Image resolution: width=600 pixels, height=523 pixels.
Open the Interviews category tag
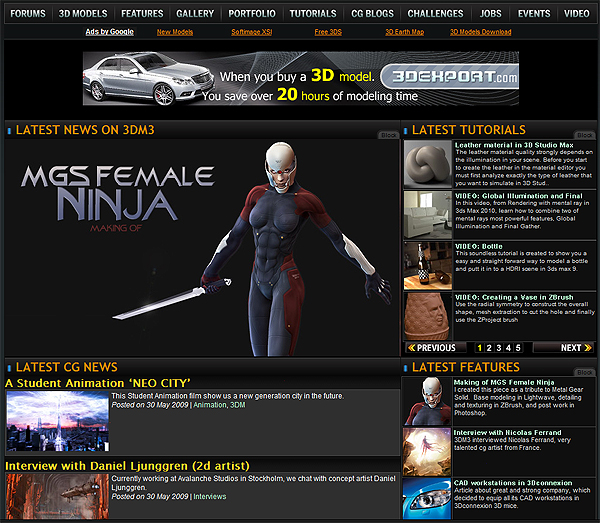pos(210,496)
